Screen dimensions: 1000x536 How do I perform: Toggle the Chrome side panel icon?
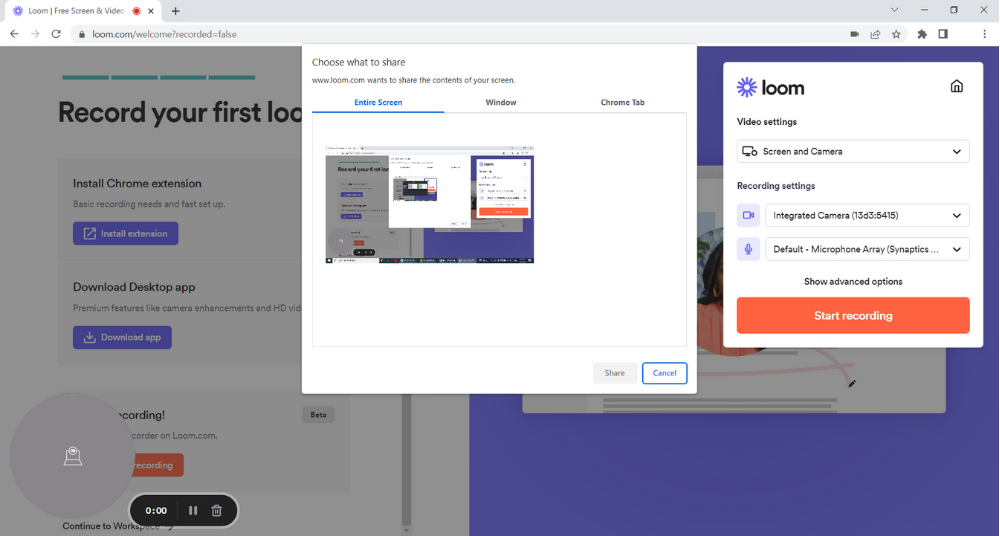943,34
